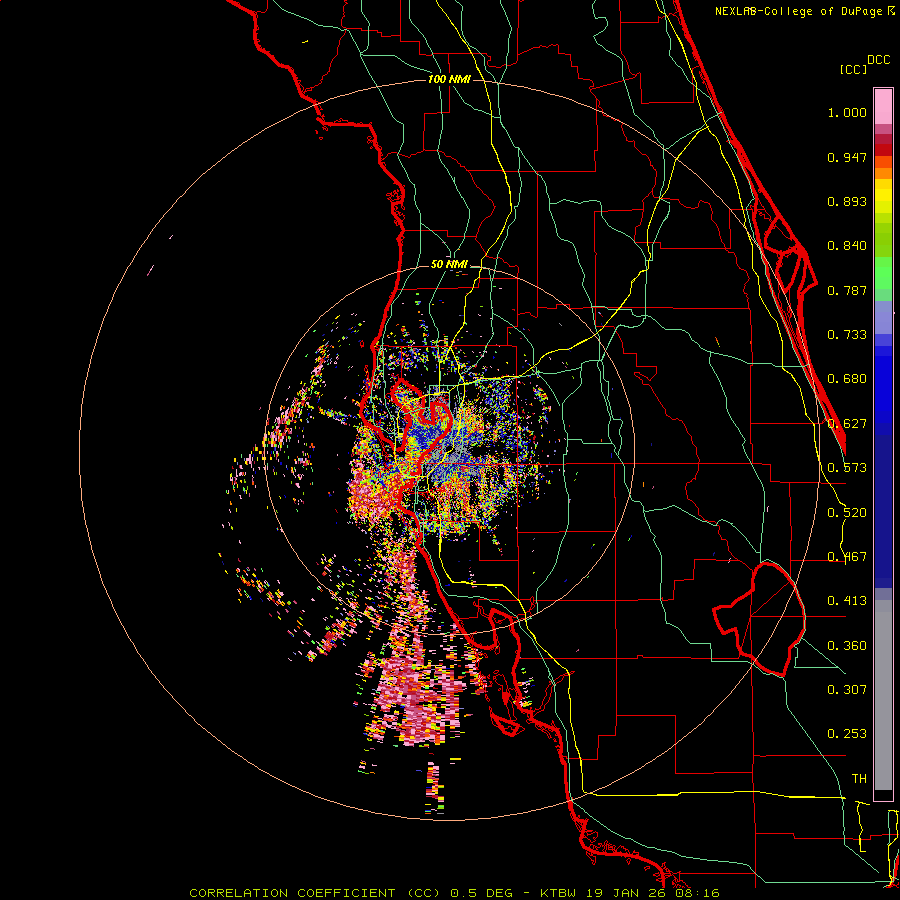Select the 0.787 scale value
Image resolution: width=900 pixels, height=900 pixels.
click(x=847, y=290)
